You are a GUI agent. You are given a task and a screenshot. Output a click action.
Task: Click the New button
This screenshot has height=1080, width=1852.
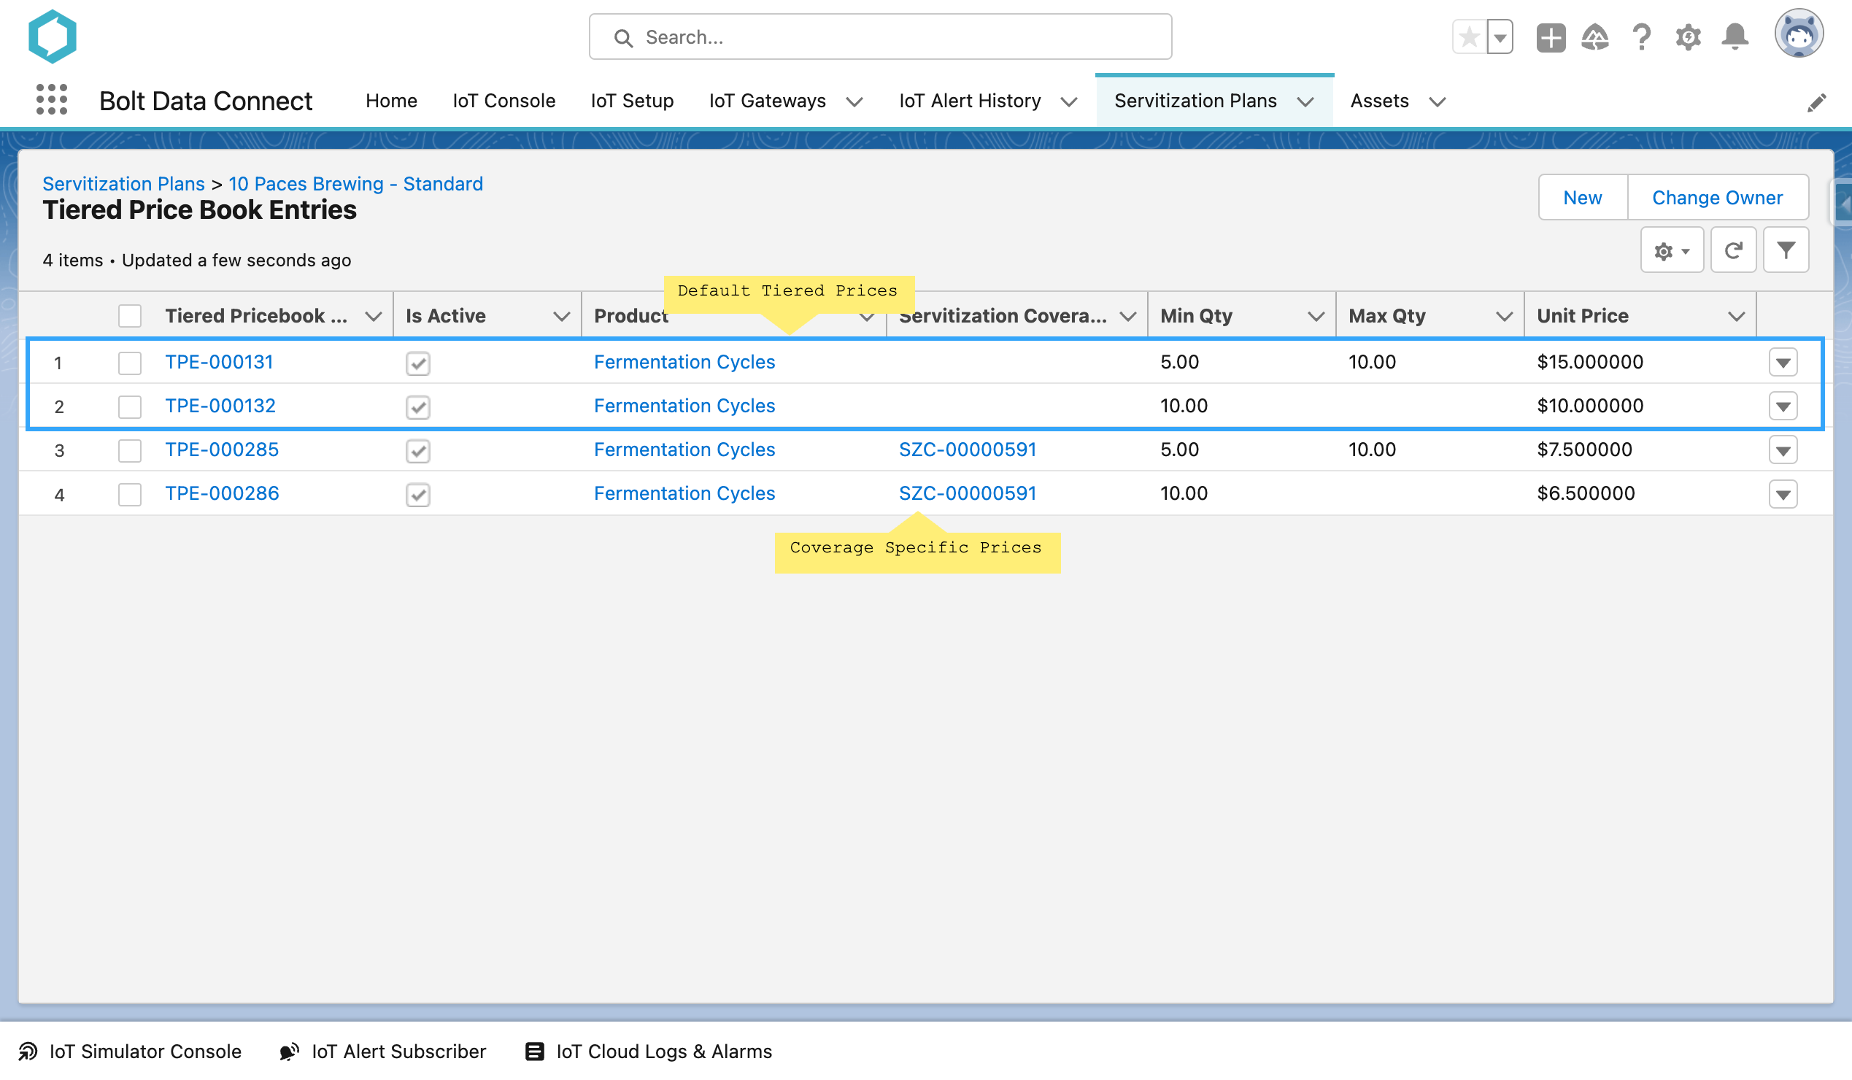click(x=1582, y=198)
